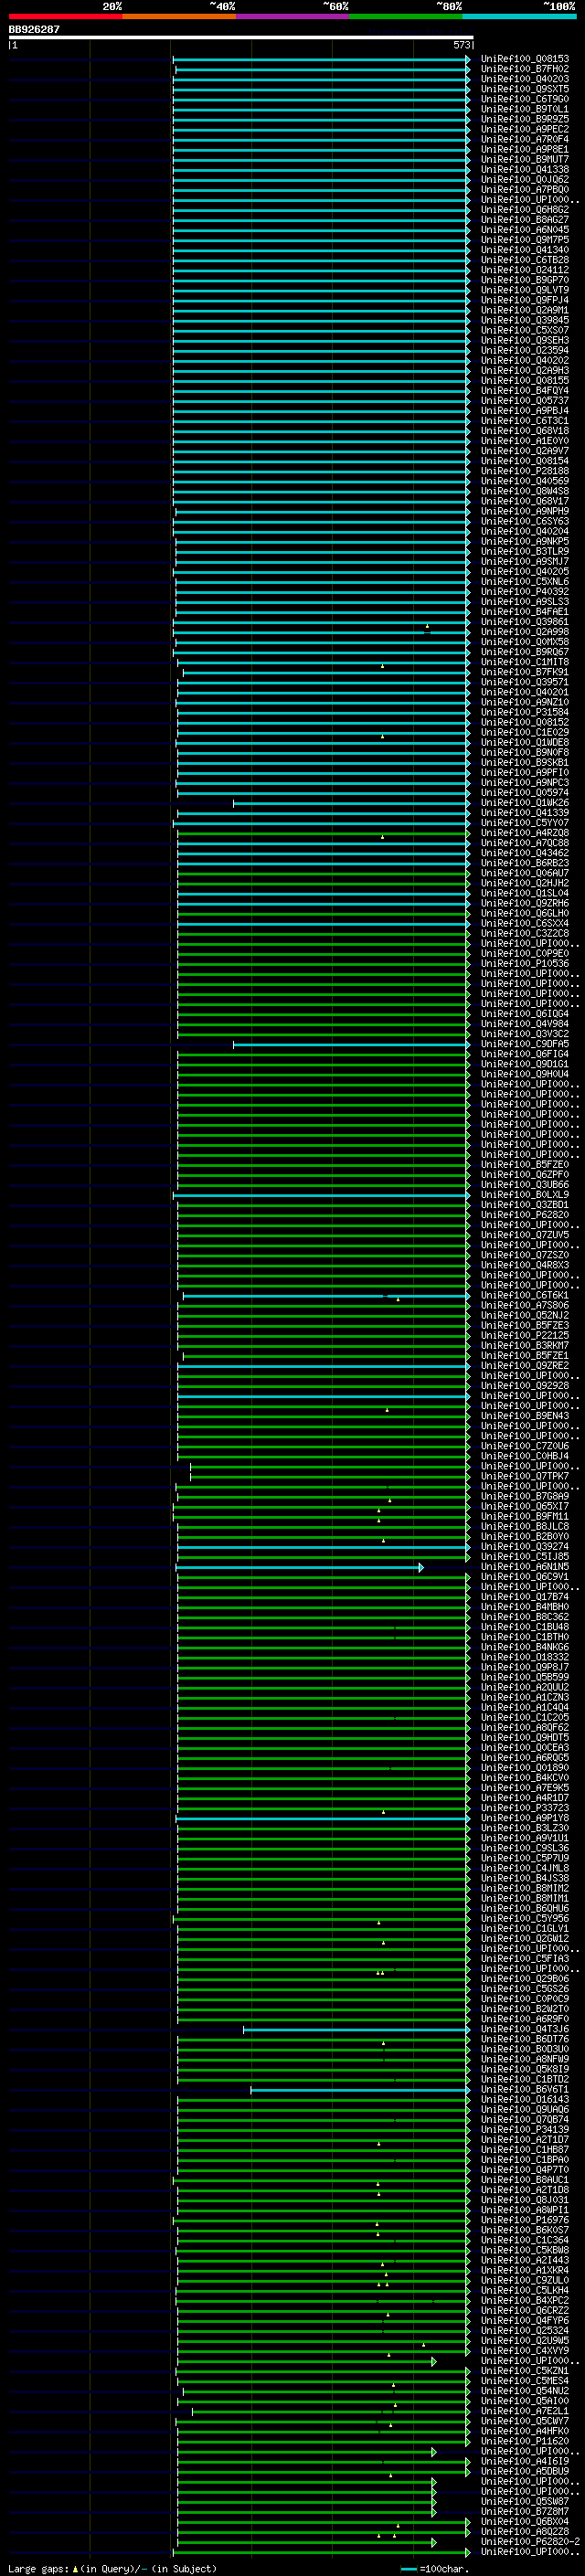Image resolution: width=585 pixels, height=2576 pixels.
Task: Open hit UniRef100_Q39274
Action: pos(525,1547)
